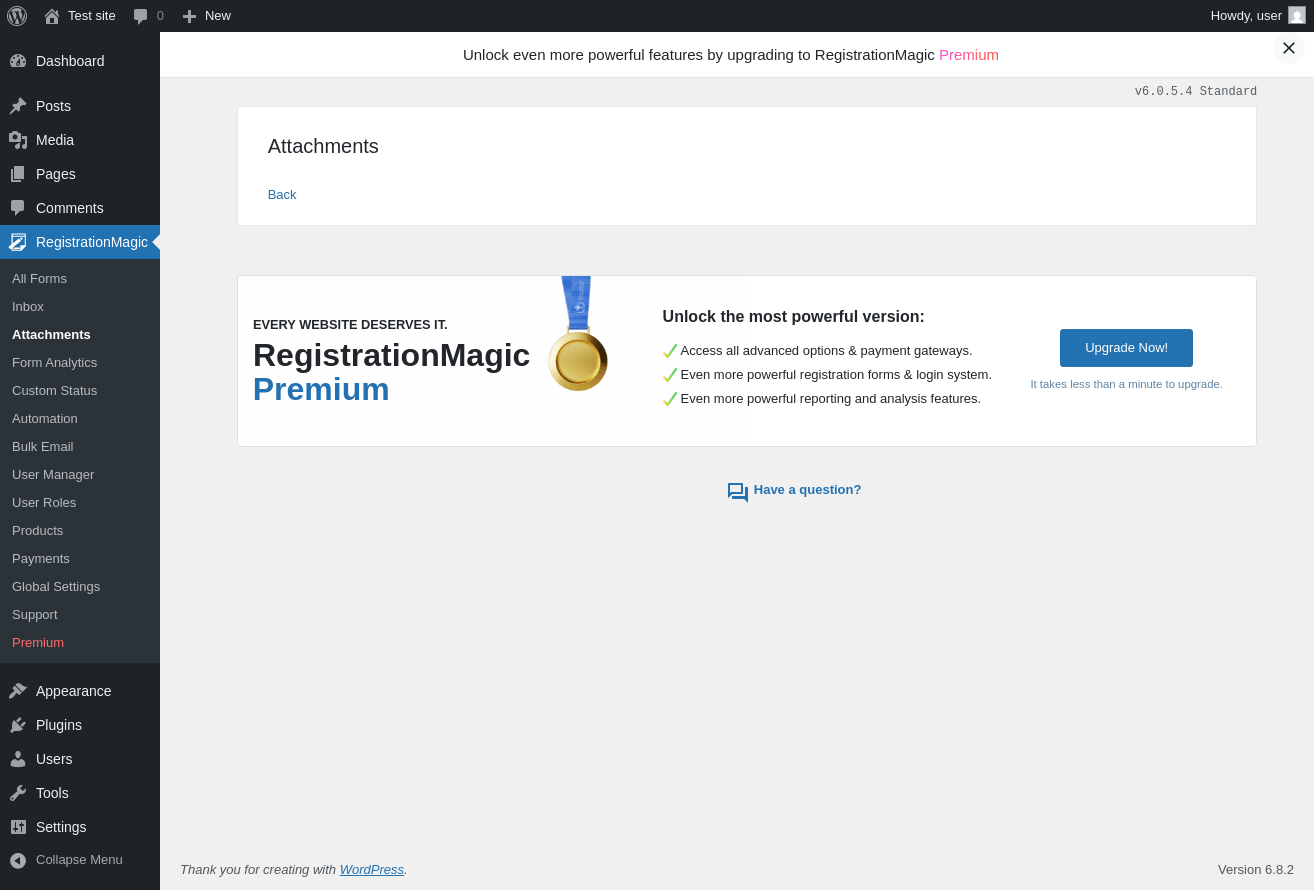
Task: Click the RegistrationMagic menu icon
Action: tap(18, 242)
